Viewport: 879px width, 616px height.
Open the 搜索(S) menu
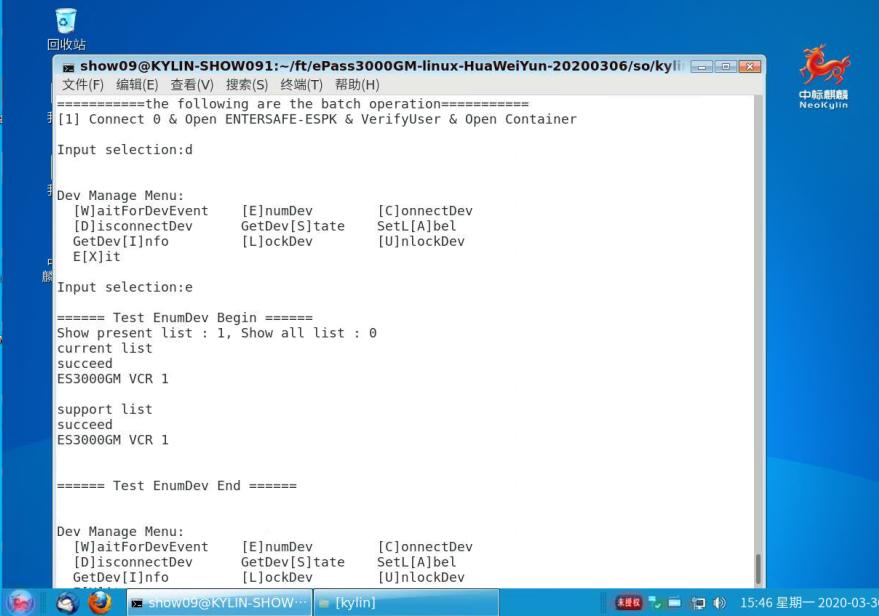coord(247,85)
